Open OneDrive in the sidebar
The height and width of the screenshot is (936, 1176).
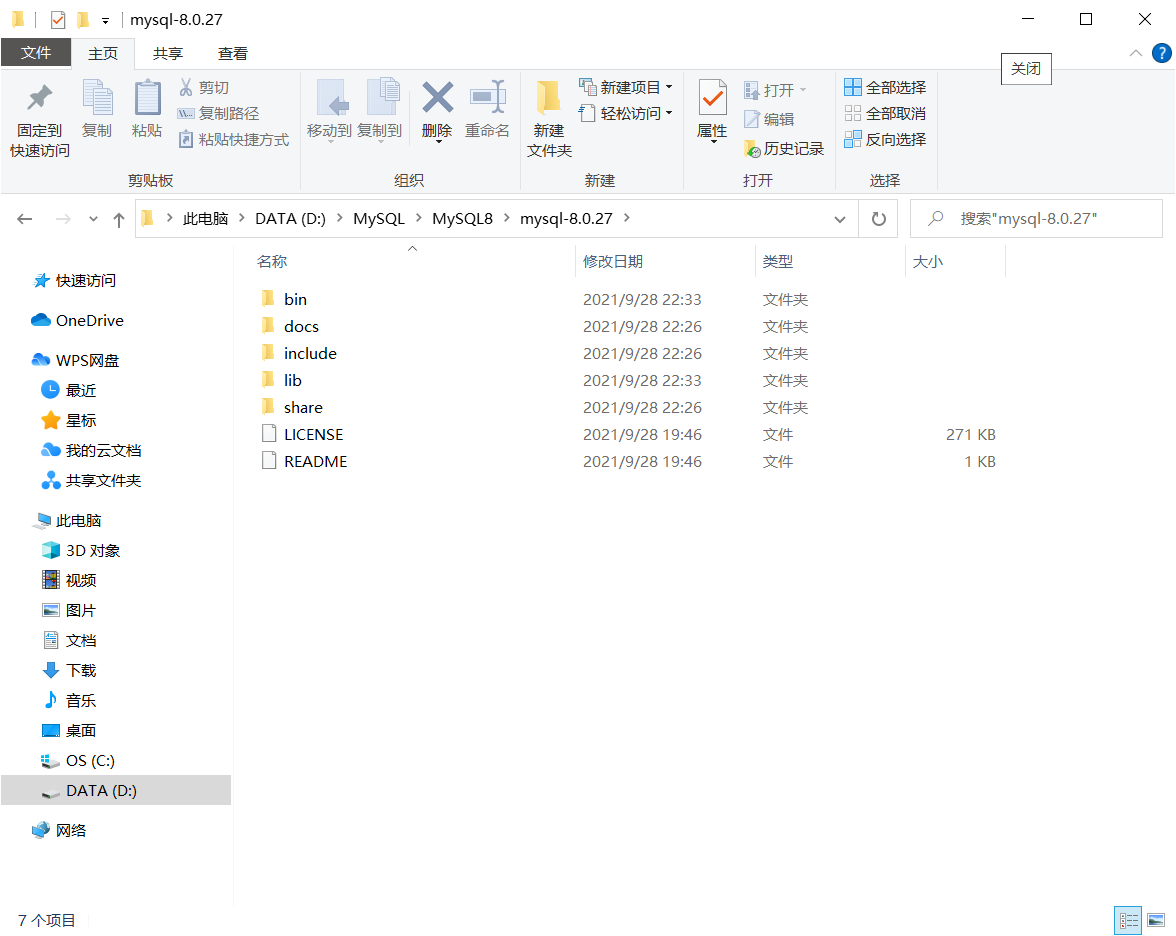coord(78,320)
